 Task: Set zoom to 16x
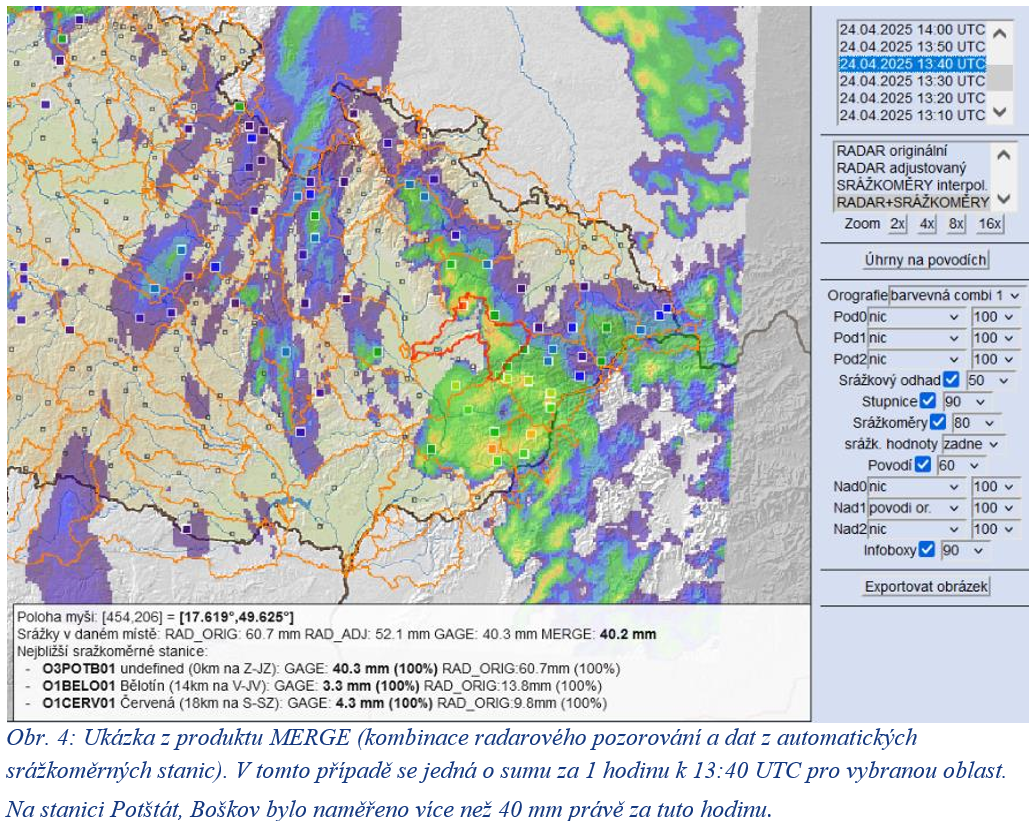point(990,224)
